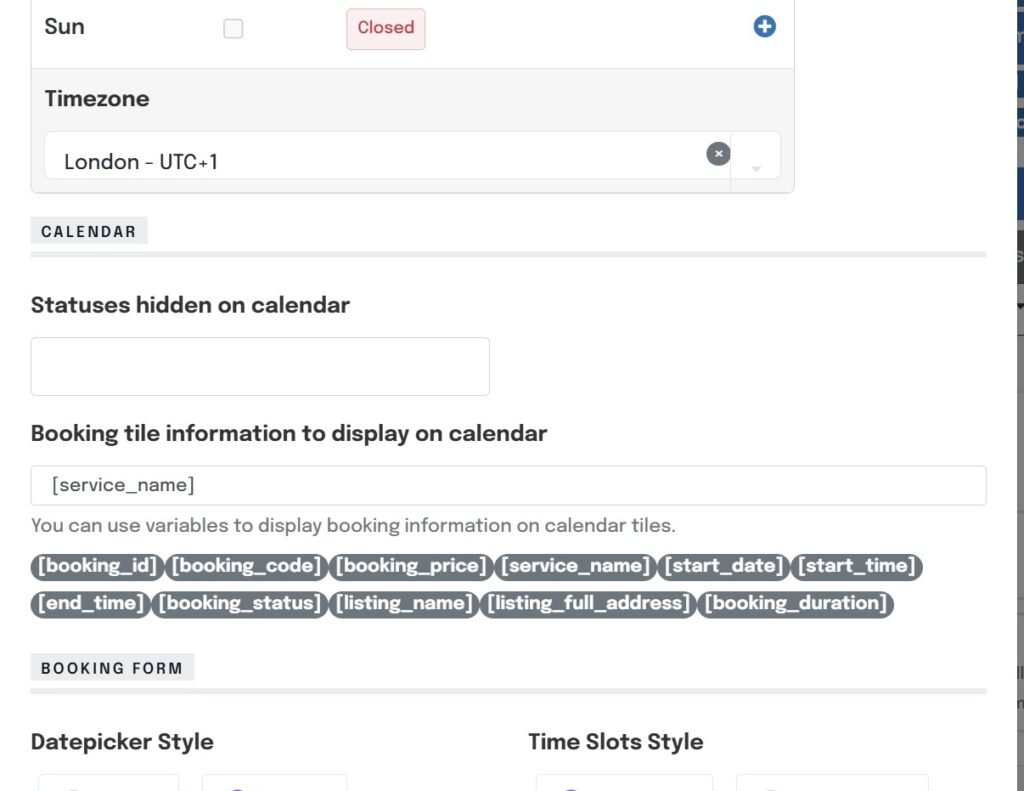
Task: Add the [start_time] variable tag
Action: [x=856, y=566]
